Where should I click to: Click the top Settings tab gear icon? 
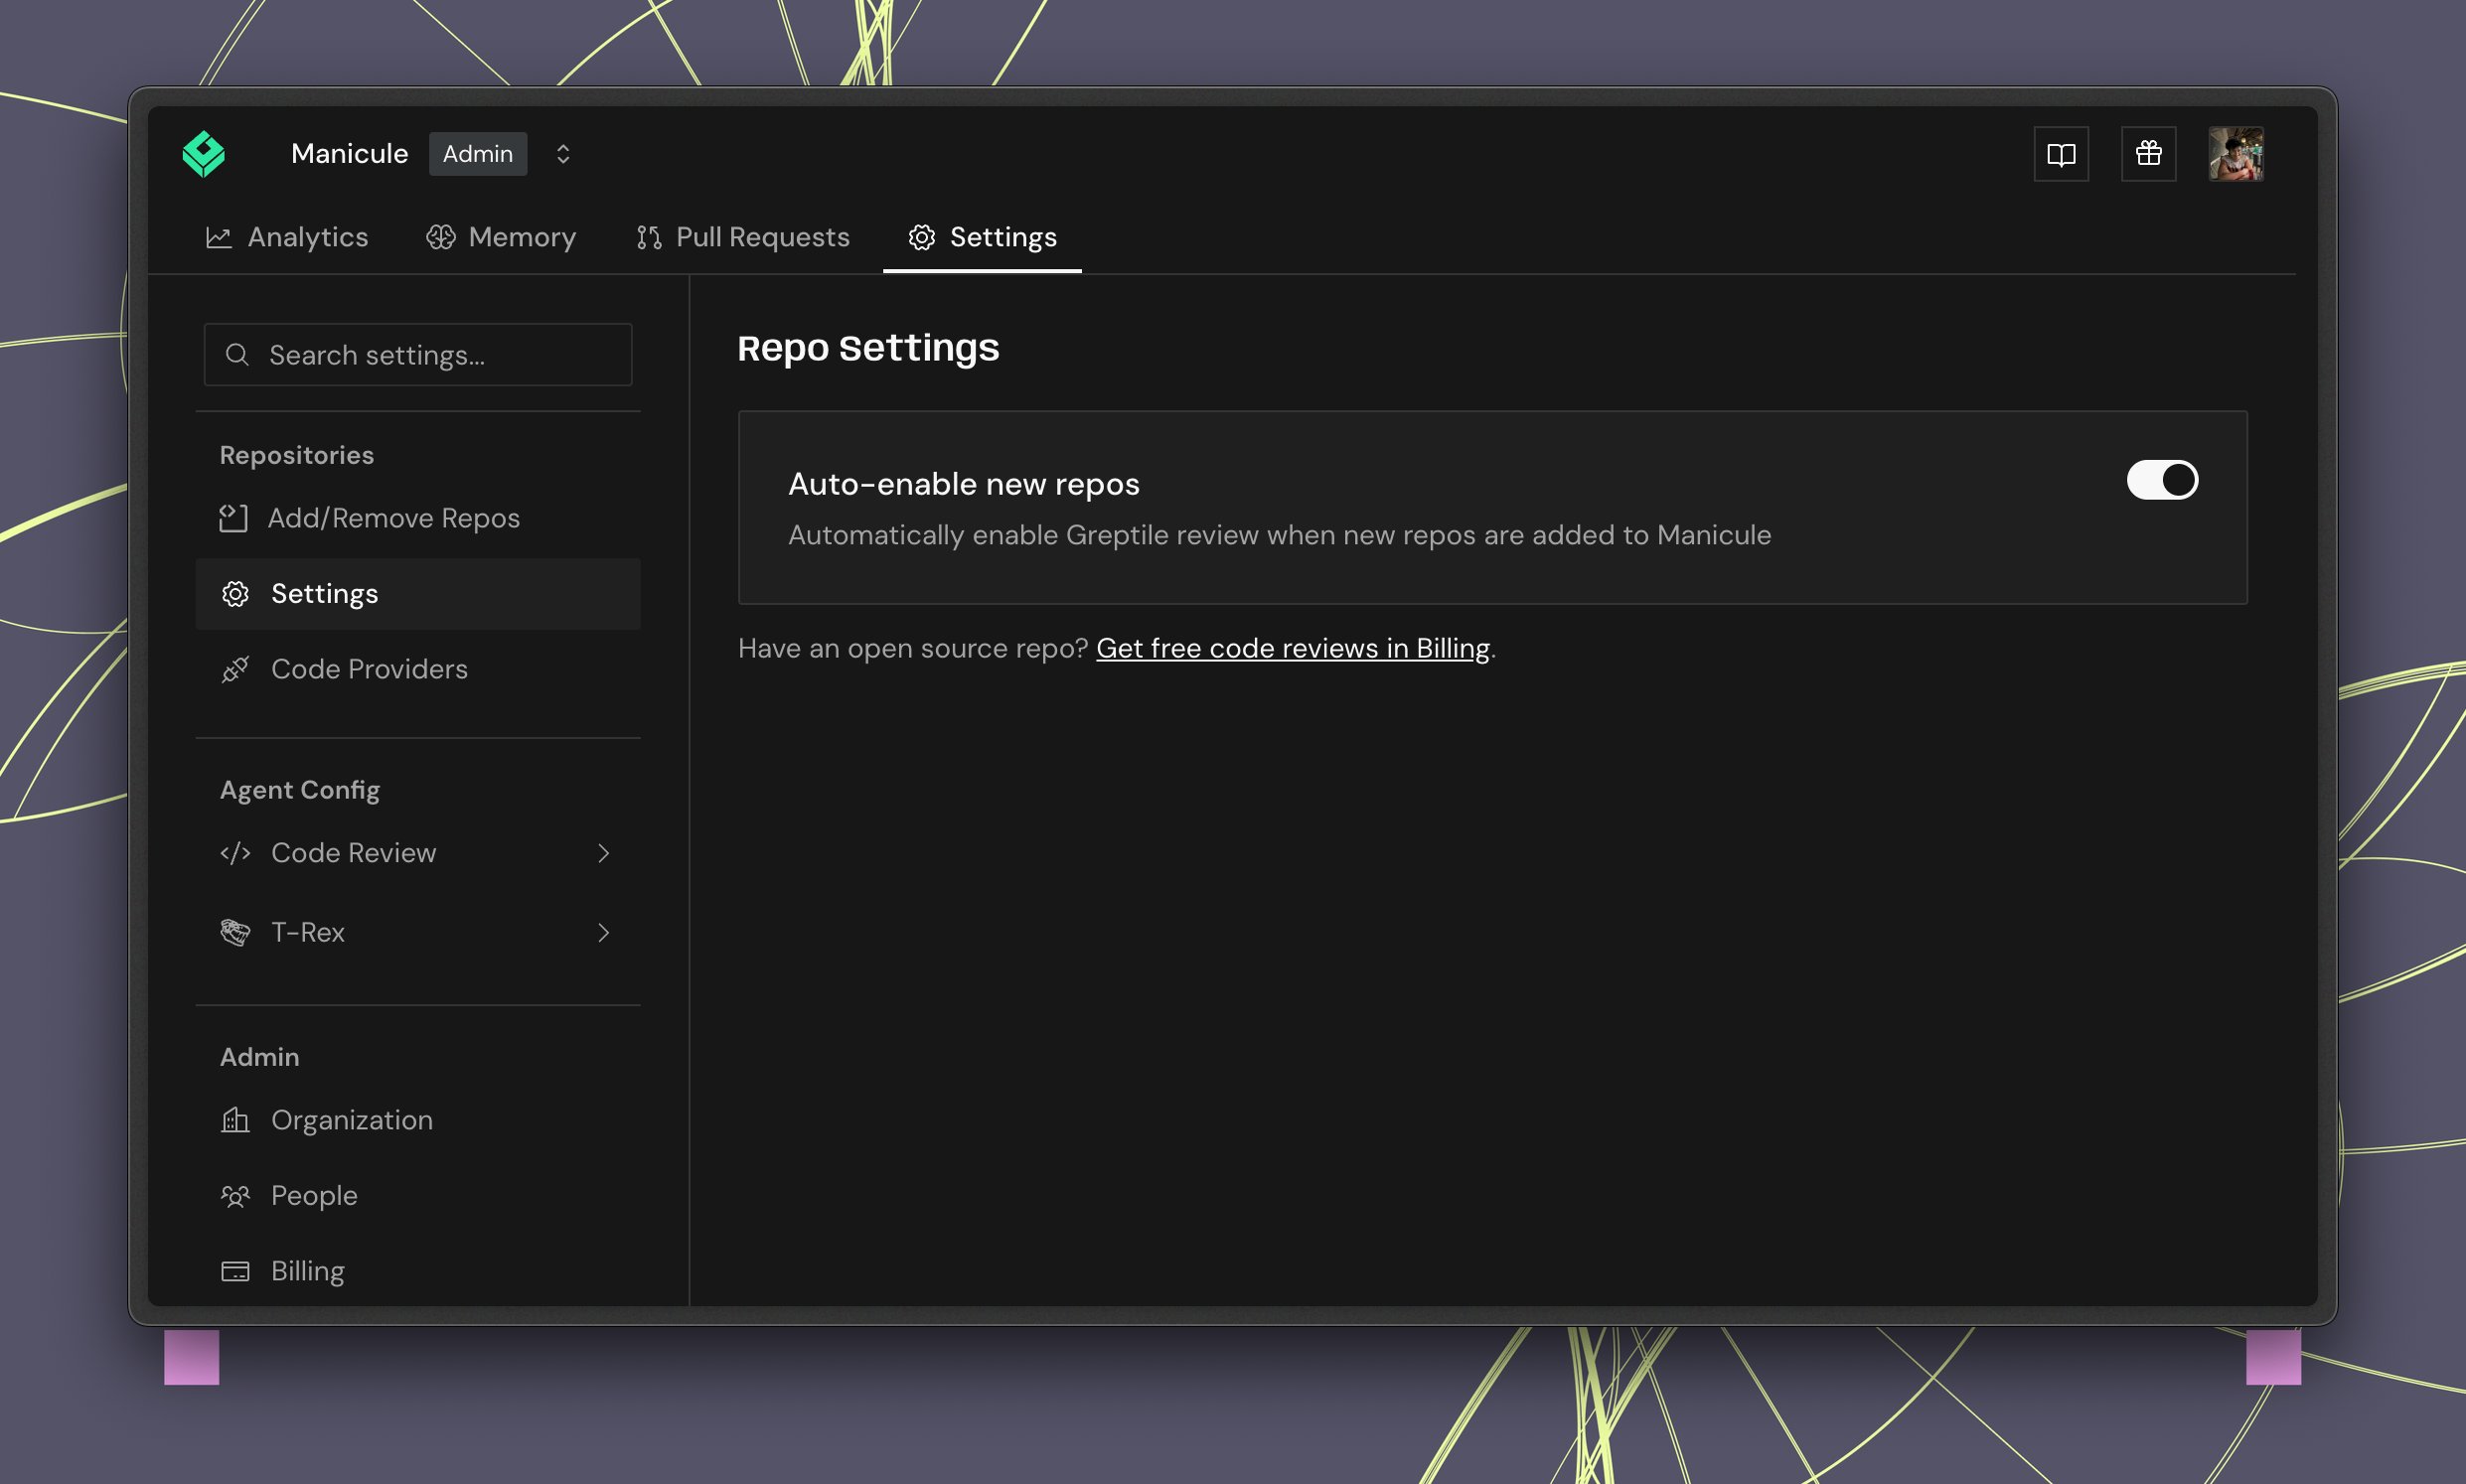[922, 237]
